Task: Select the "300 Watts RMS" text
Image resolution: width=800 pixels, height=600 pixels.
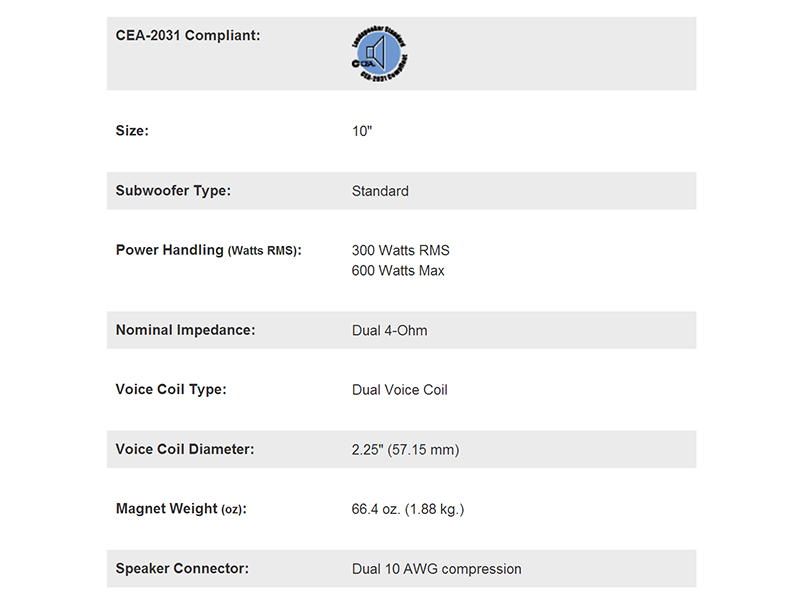Action: tap(401, 250)
